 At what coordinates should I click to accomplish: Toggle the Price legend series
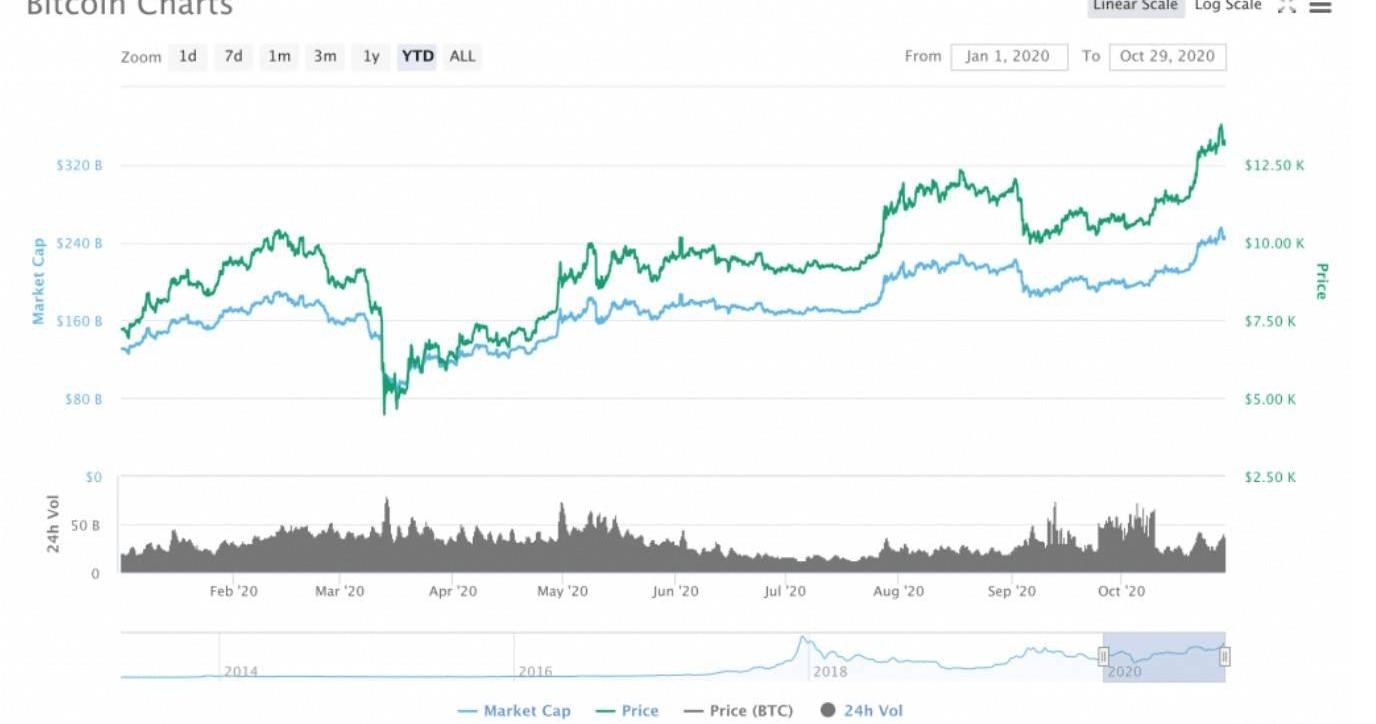click(626, 711)
